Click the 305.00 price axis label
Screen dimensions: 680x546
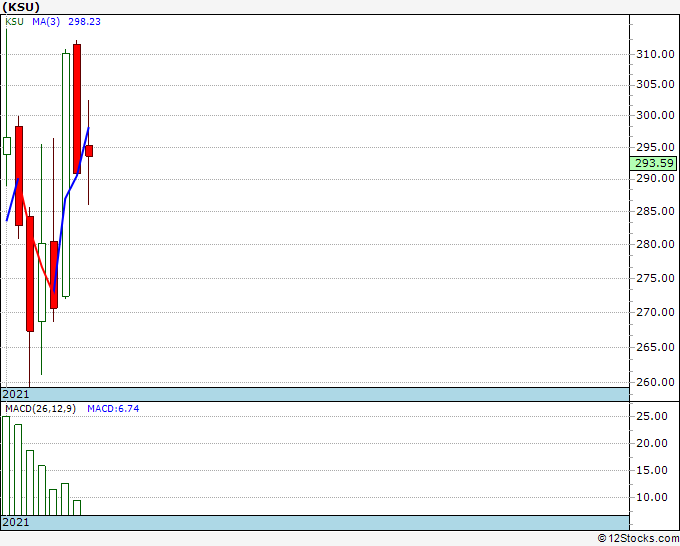coord(655,84)
